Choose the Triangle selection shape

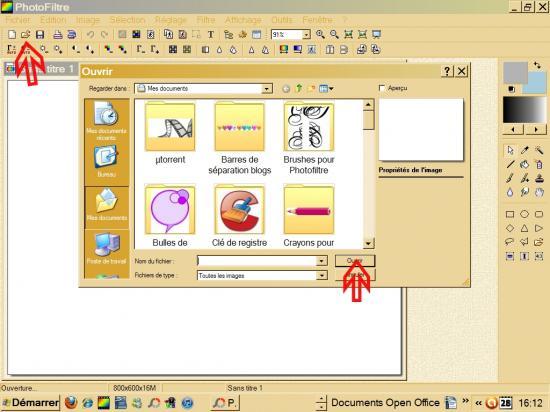click(x=524, y=228)
